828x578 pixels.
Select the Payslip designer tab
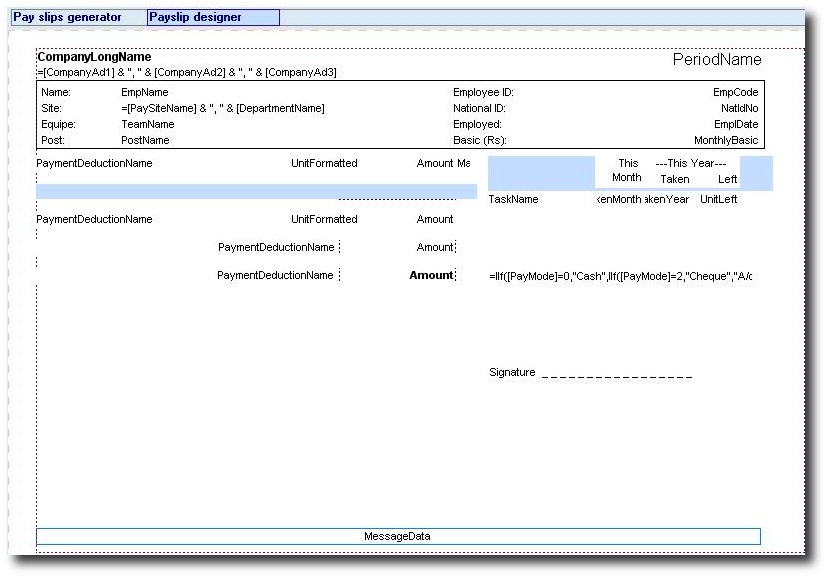coord(196,17)
